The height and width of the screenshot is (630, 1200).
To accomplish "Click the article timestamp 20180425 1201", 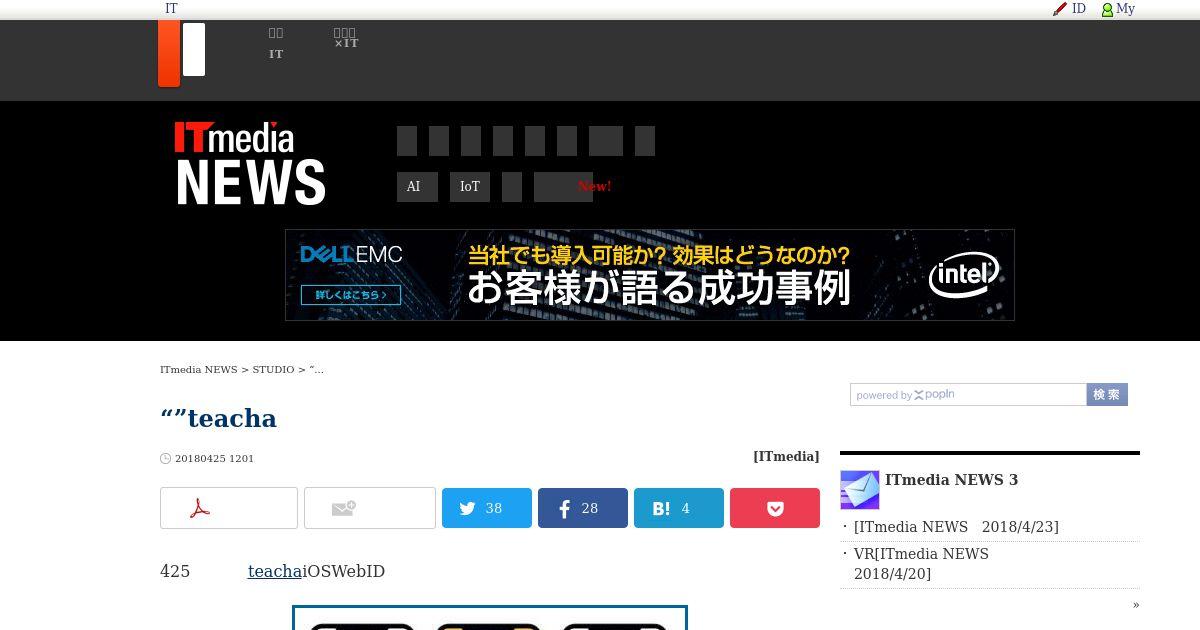I will (x=214, y=459).
